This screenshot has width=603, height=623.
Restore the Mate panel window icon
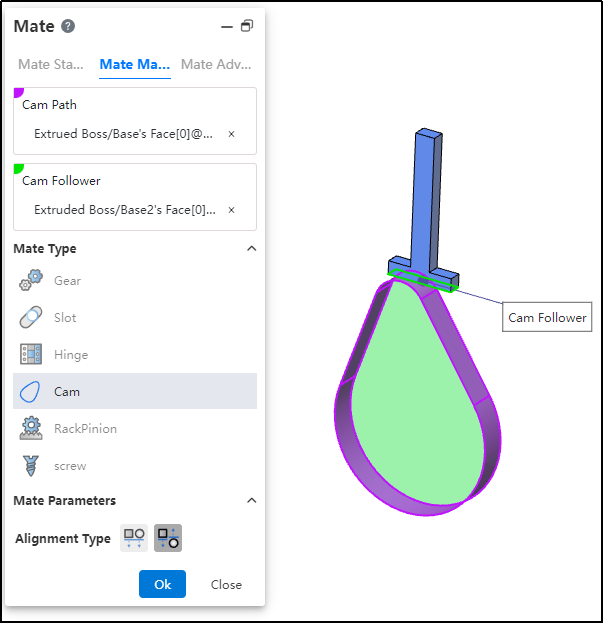click(x=247, y=26)
